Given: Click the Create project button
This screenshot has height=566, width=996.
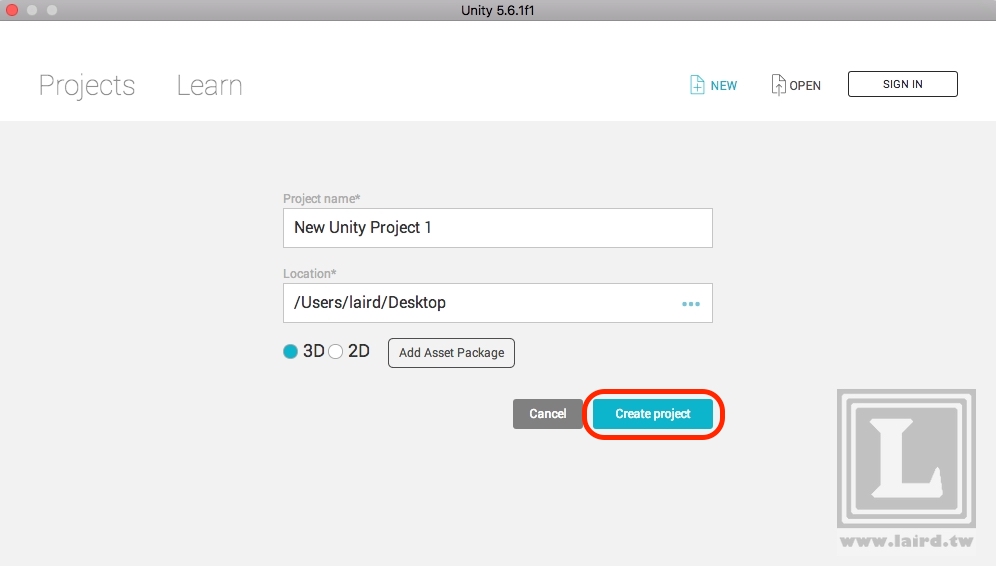Looking at the screenshot, I should point(653,414).
